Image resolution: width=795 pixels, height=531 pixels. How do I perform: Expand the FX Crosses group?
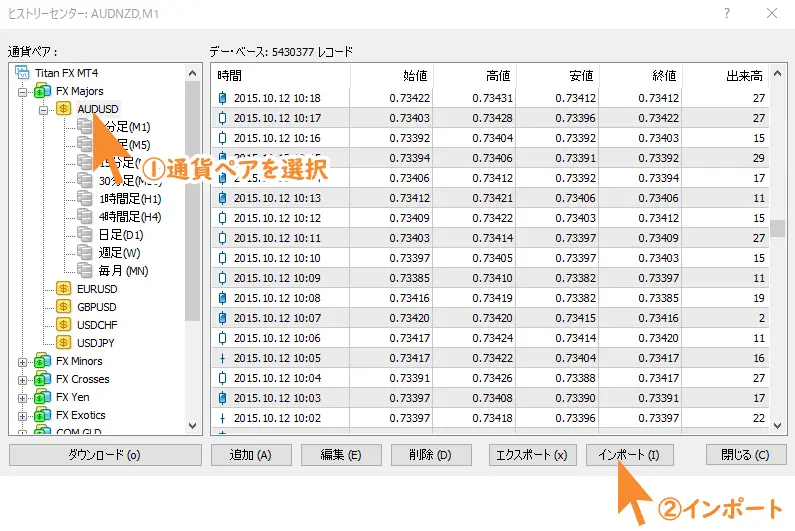click(23, 380)
